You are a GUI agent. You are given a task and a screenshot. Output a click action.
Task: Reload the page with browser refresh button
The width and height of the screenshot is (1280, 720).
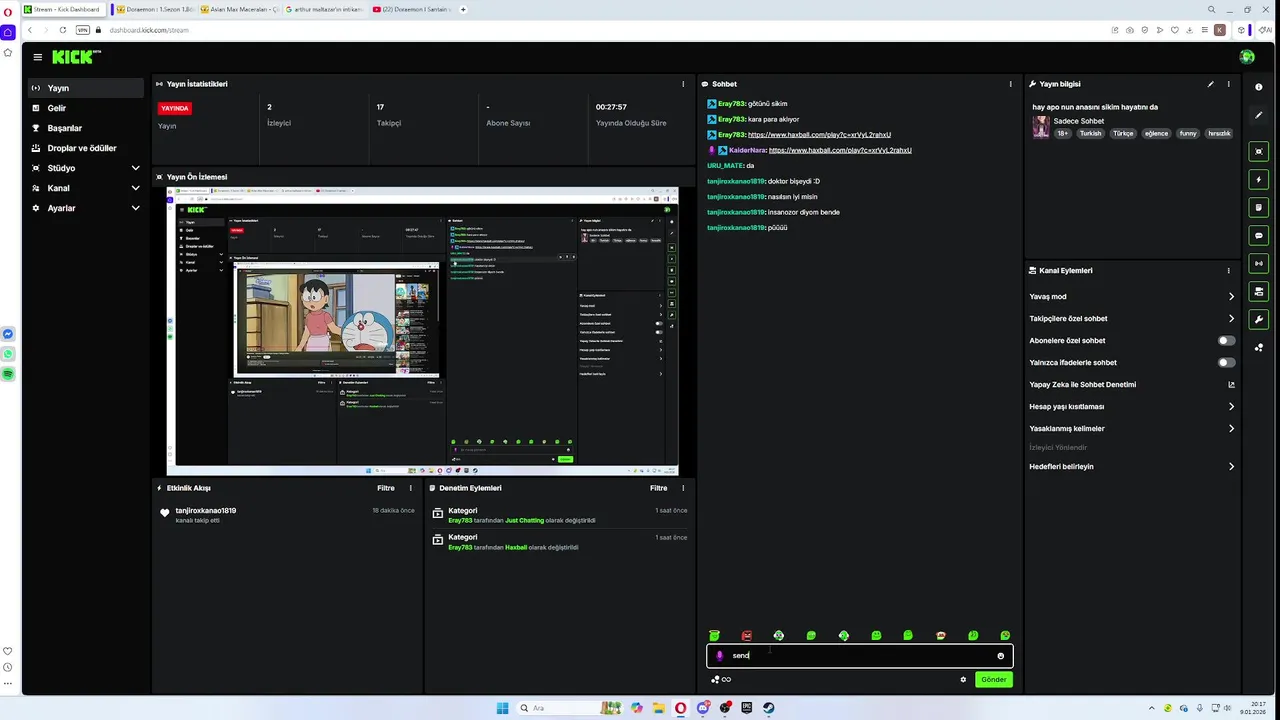pyautogui.click(x=63, y=30)
